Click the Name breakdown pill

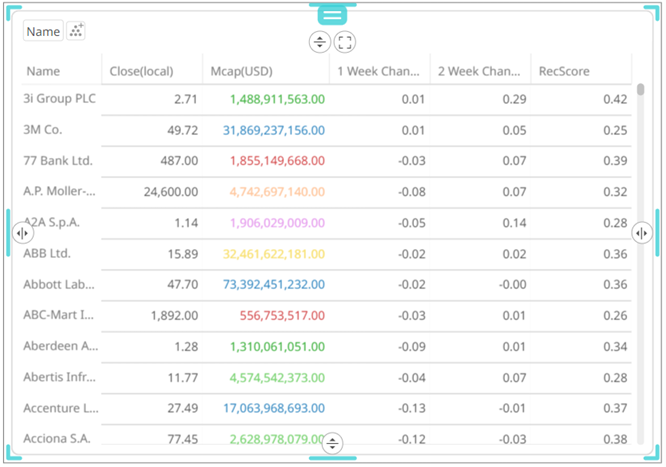(x=43, y=31)
